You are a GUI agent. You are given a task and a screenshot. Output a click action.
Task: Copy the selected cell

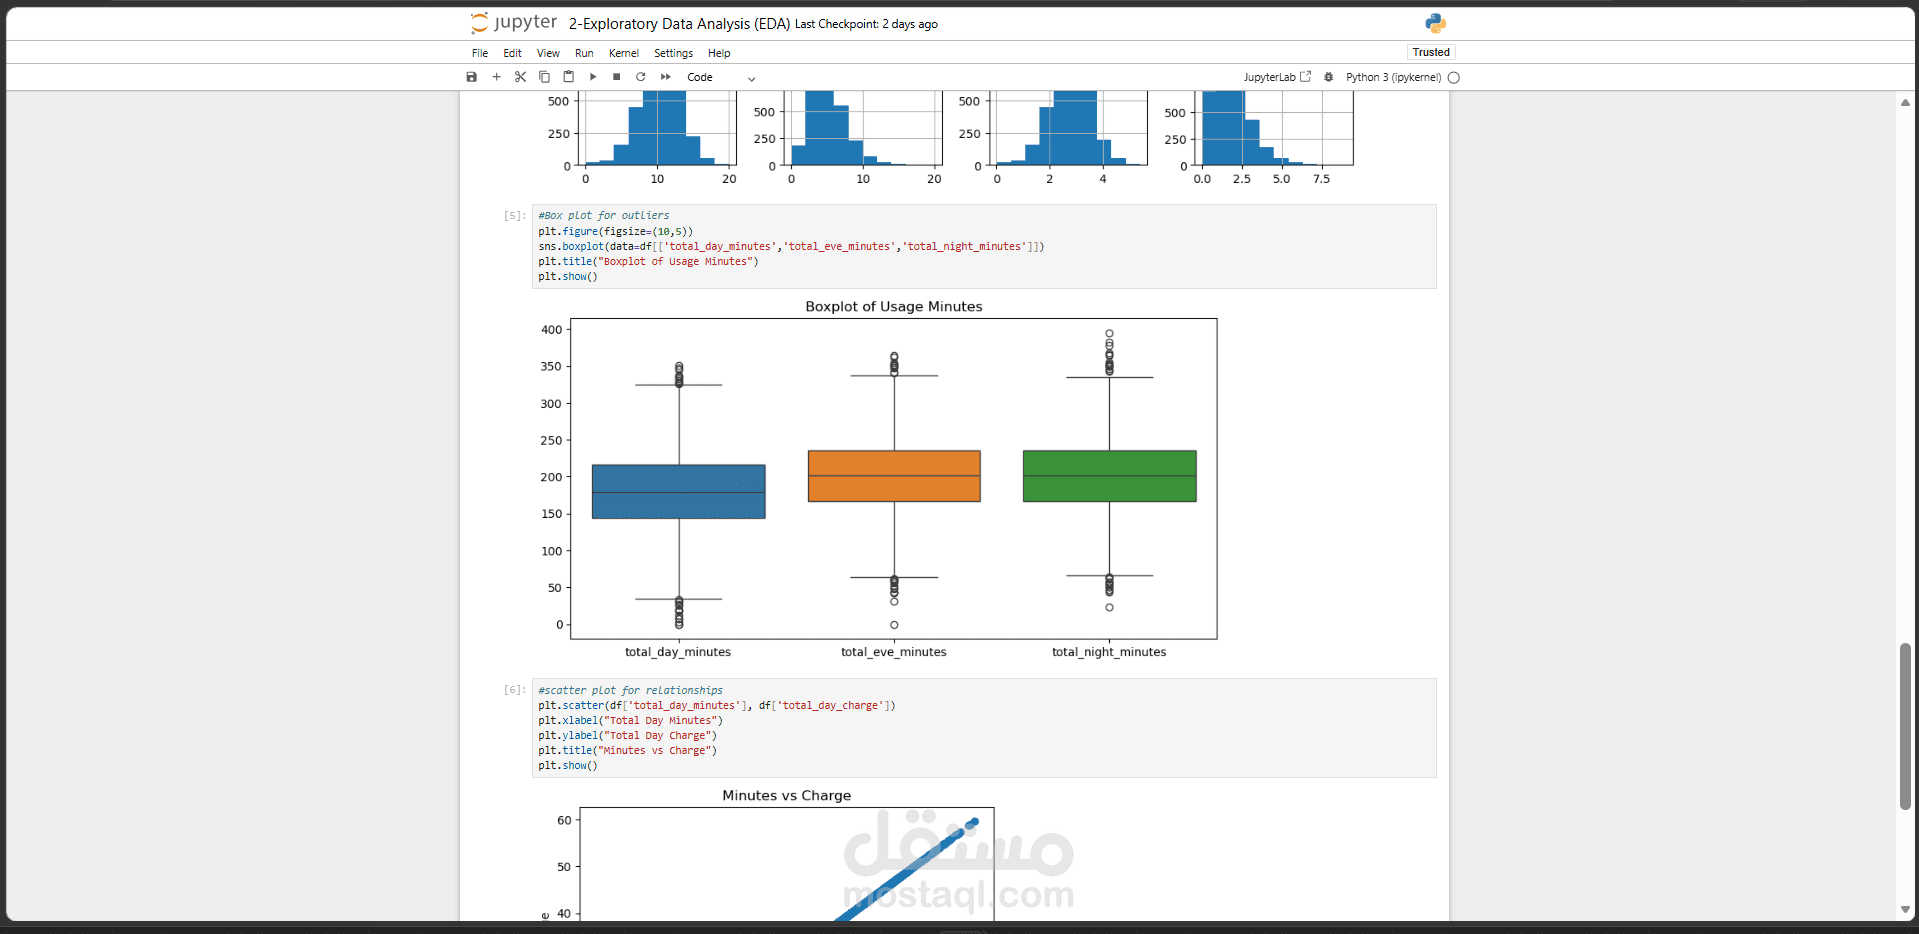point(544,77)
